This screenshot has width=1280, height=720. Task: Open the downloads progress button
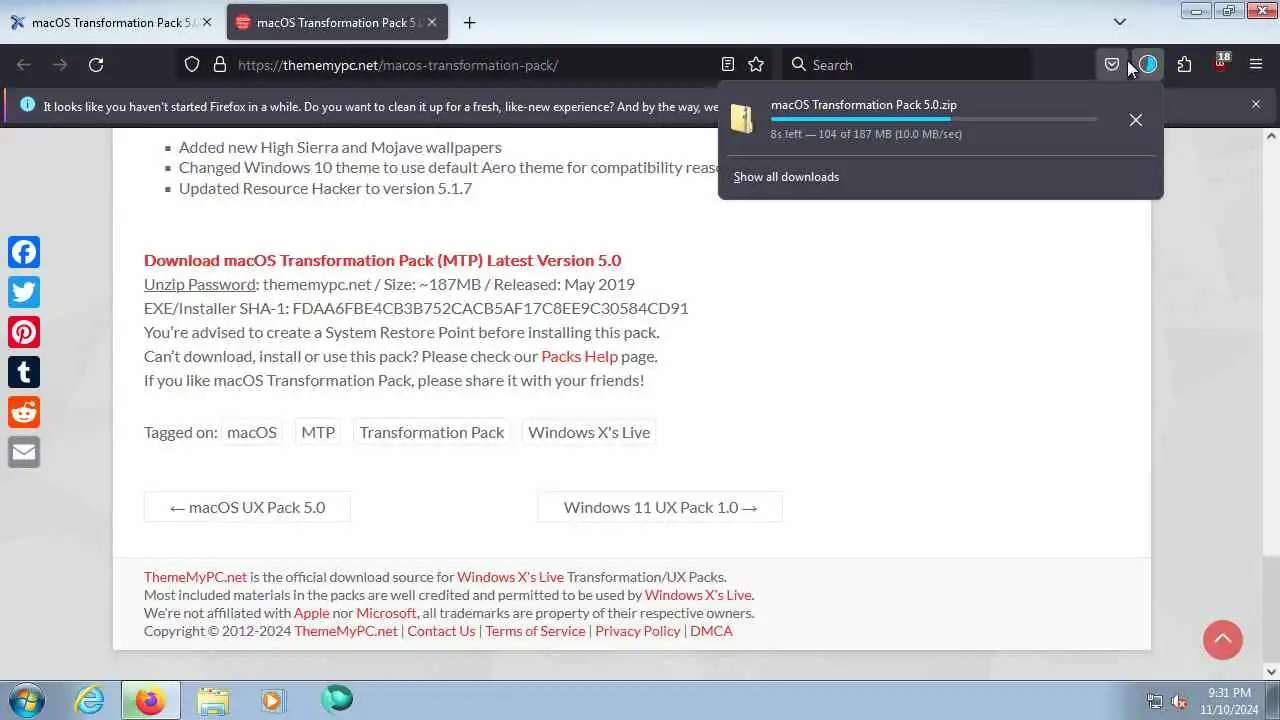tap(1148, 64)
